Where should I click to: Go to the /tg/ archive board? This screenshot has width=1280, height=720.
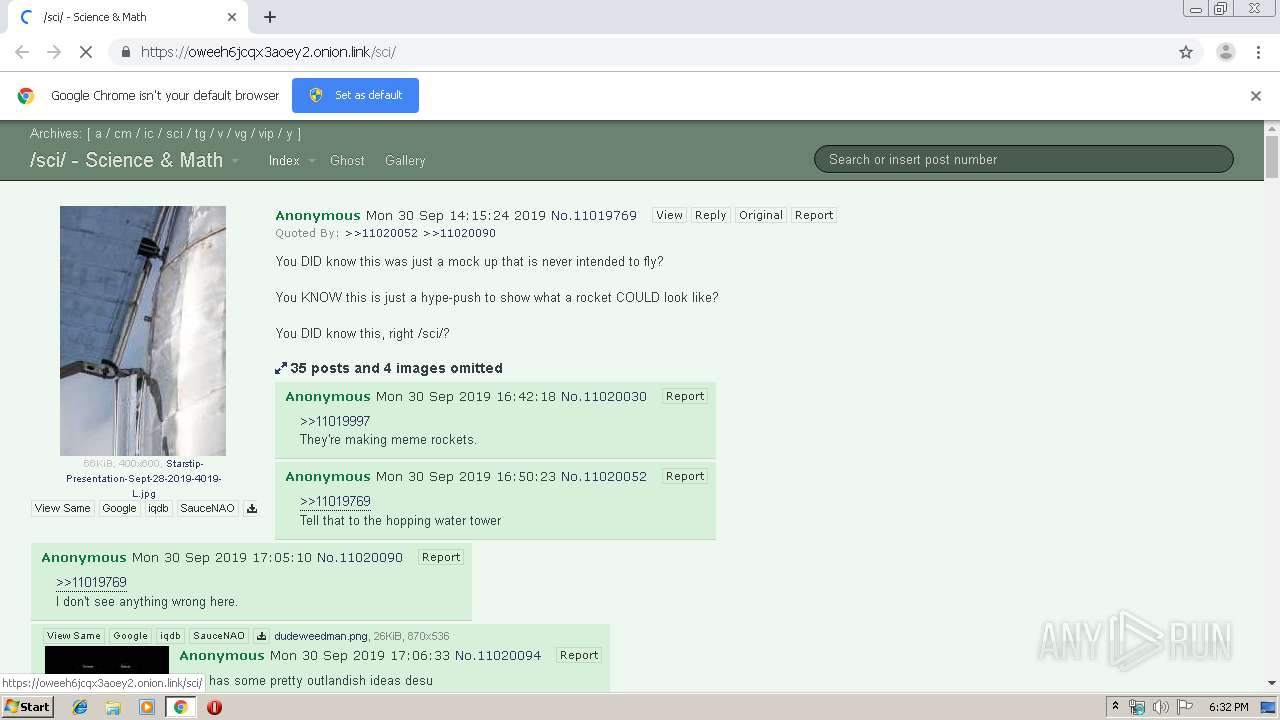coord(200,133)
